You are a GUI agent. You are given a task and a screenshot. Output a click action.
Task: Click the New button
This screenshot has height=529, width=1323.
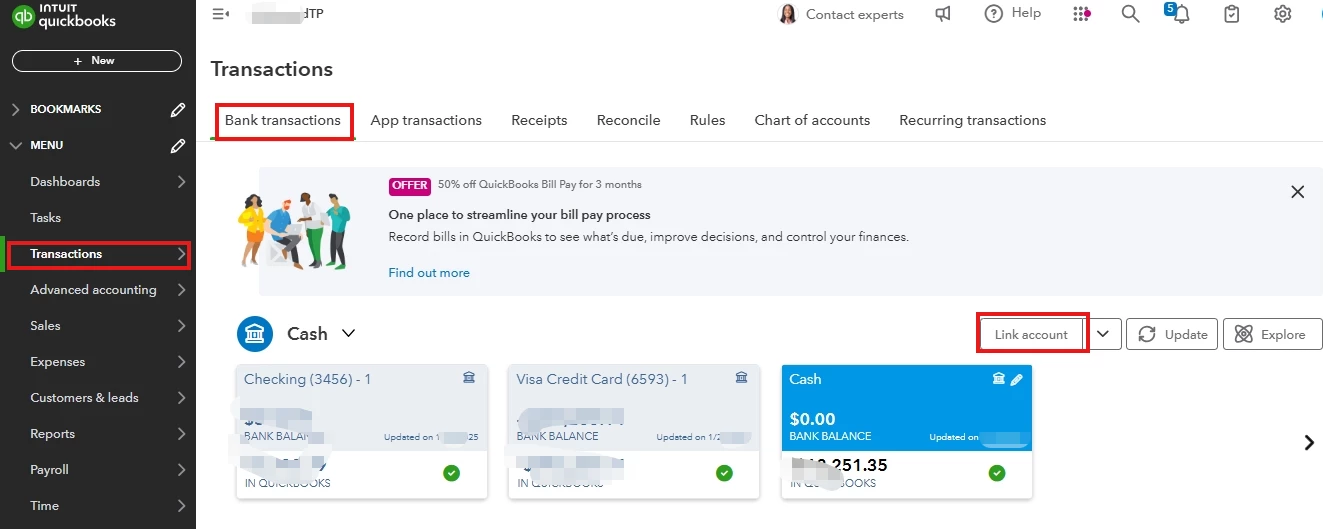[x=97, y=61]
